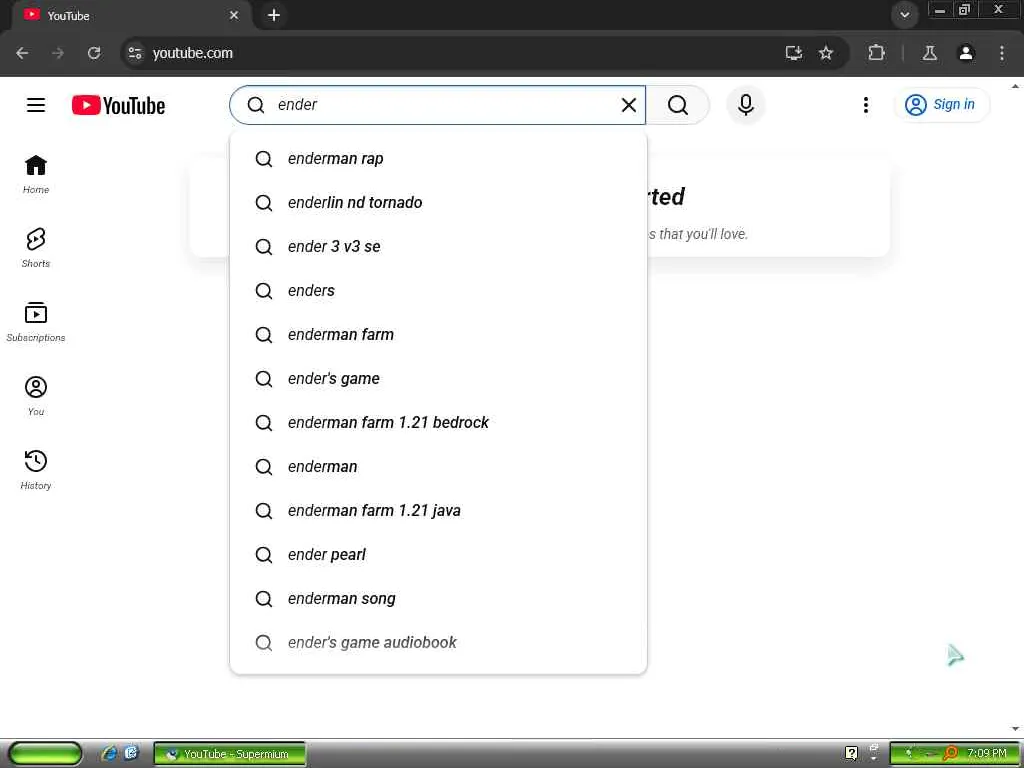
Task: Open the YouTube hamburger guide menu
Action: (x=36, y=105)
